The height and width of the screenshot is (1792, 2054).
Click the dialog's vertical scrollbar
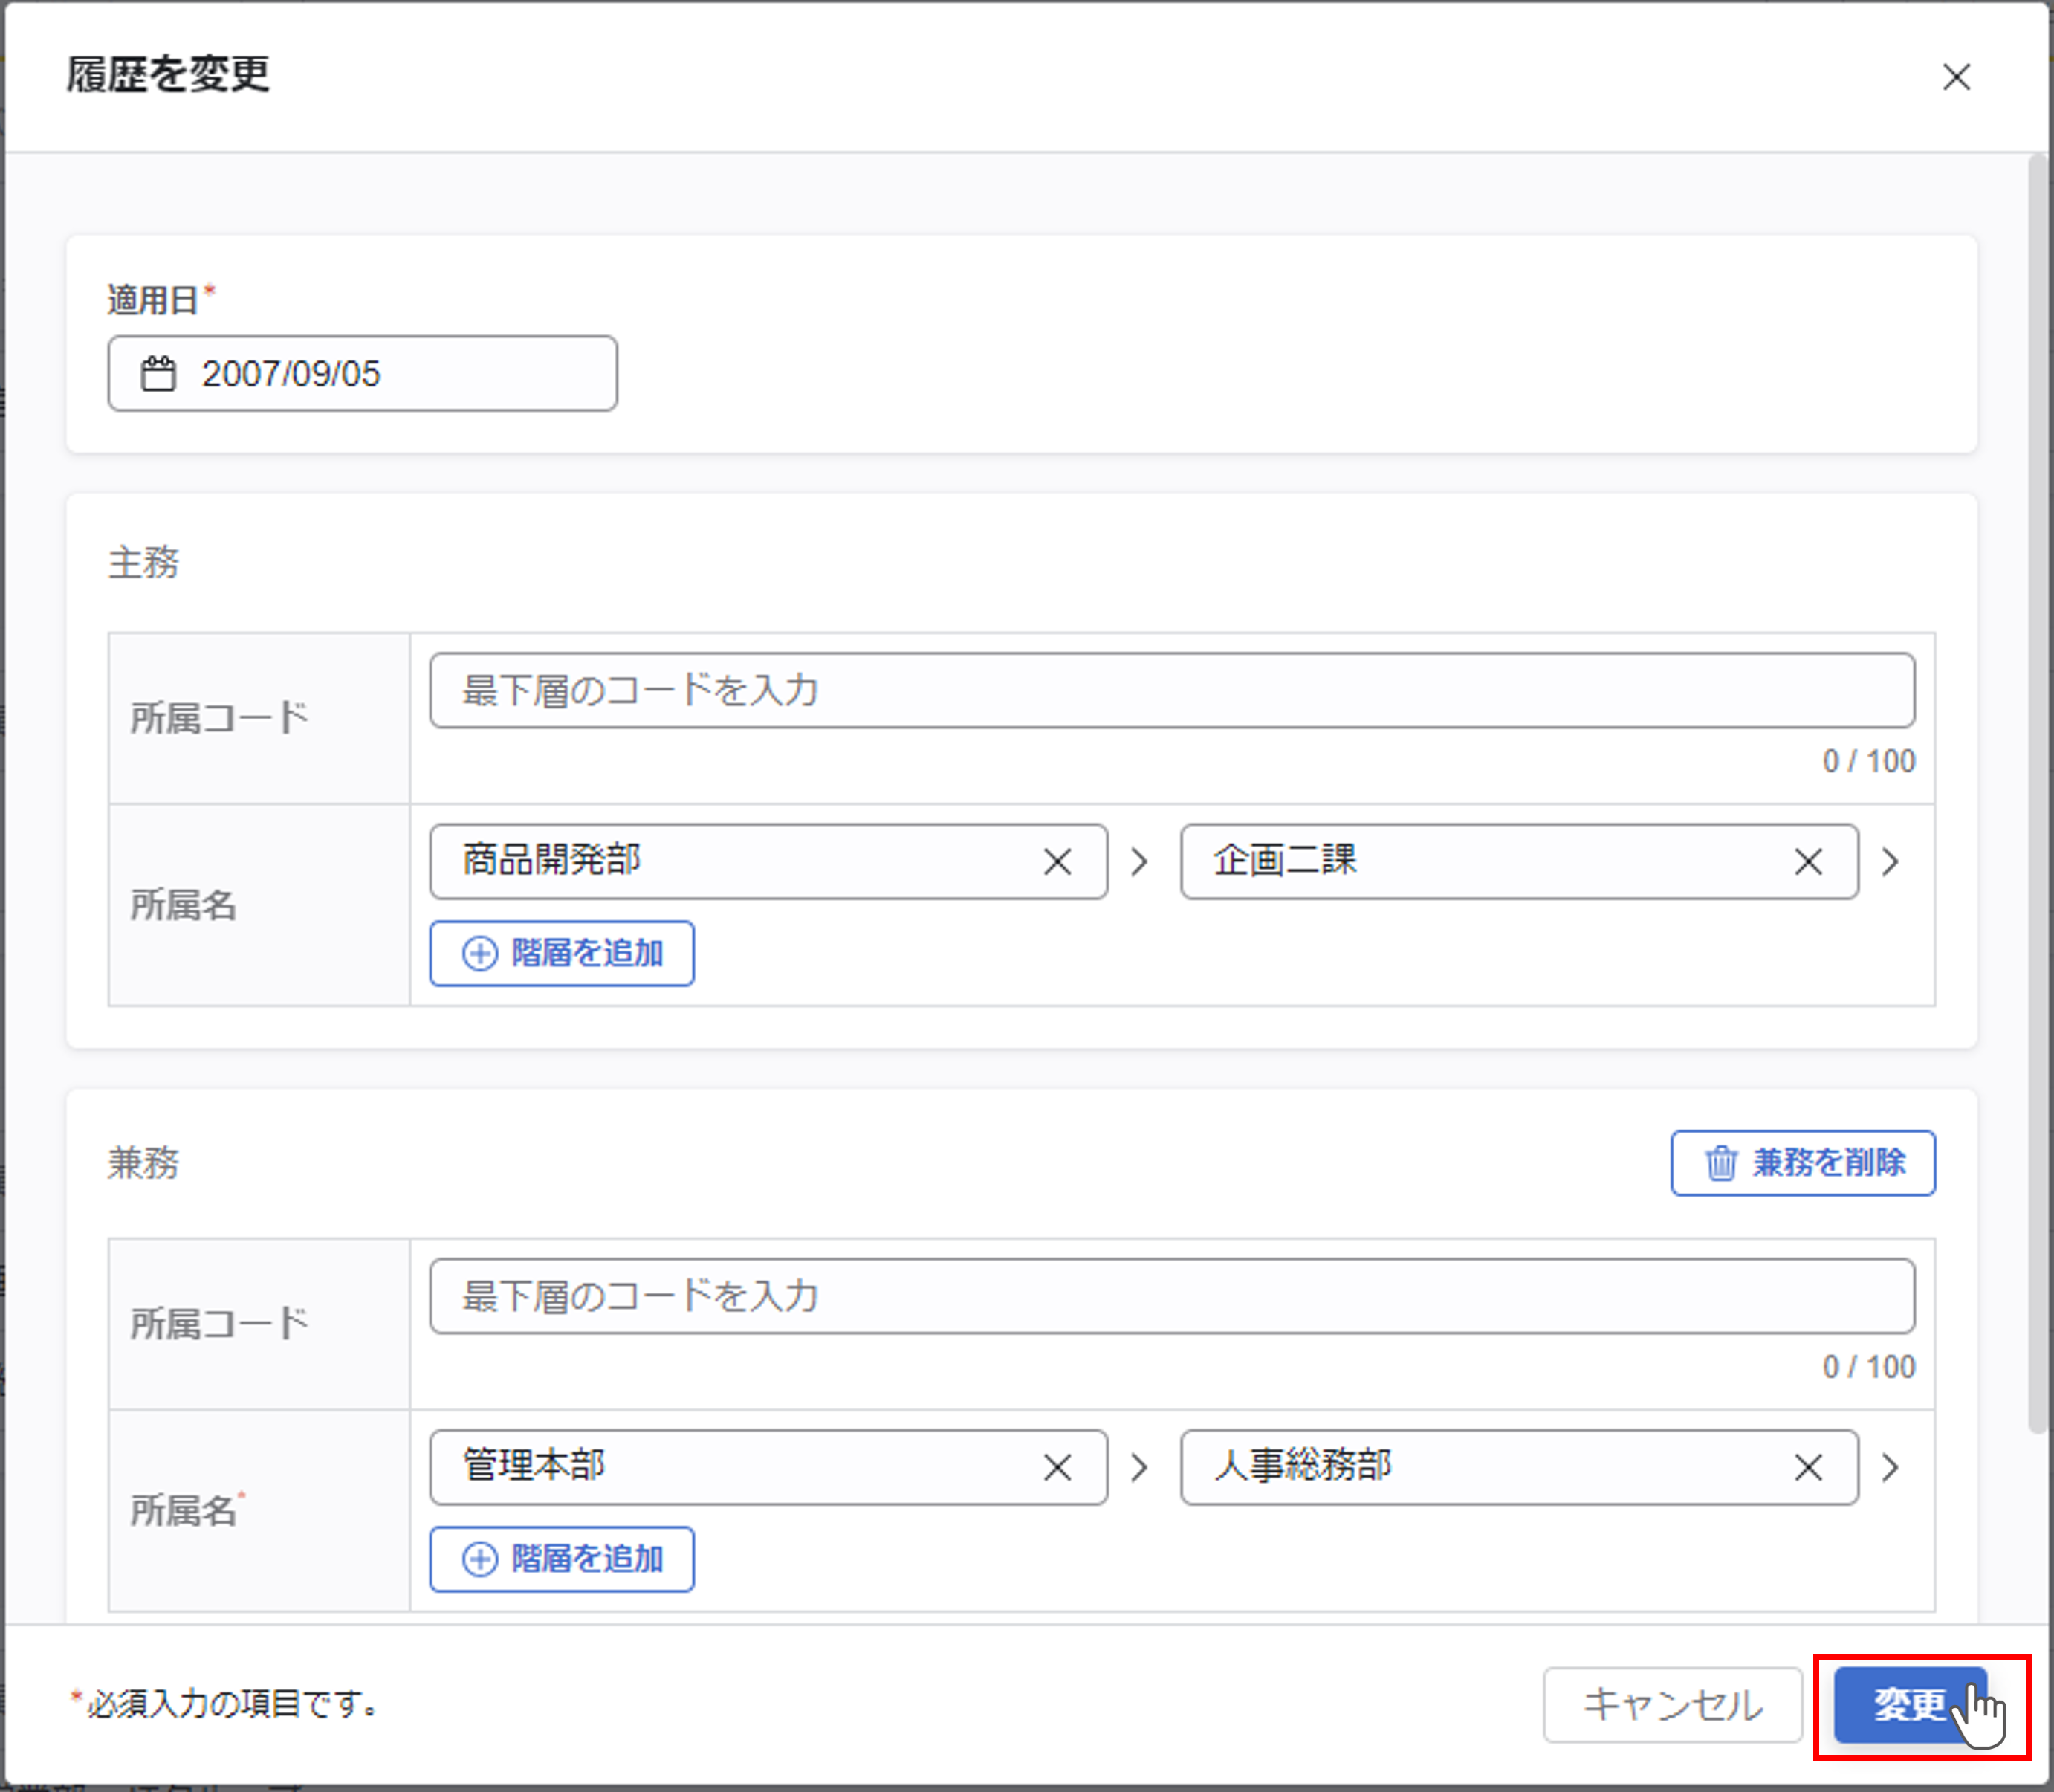(2036, 790)
